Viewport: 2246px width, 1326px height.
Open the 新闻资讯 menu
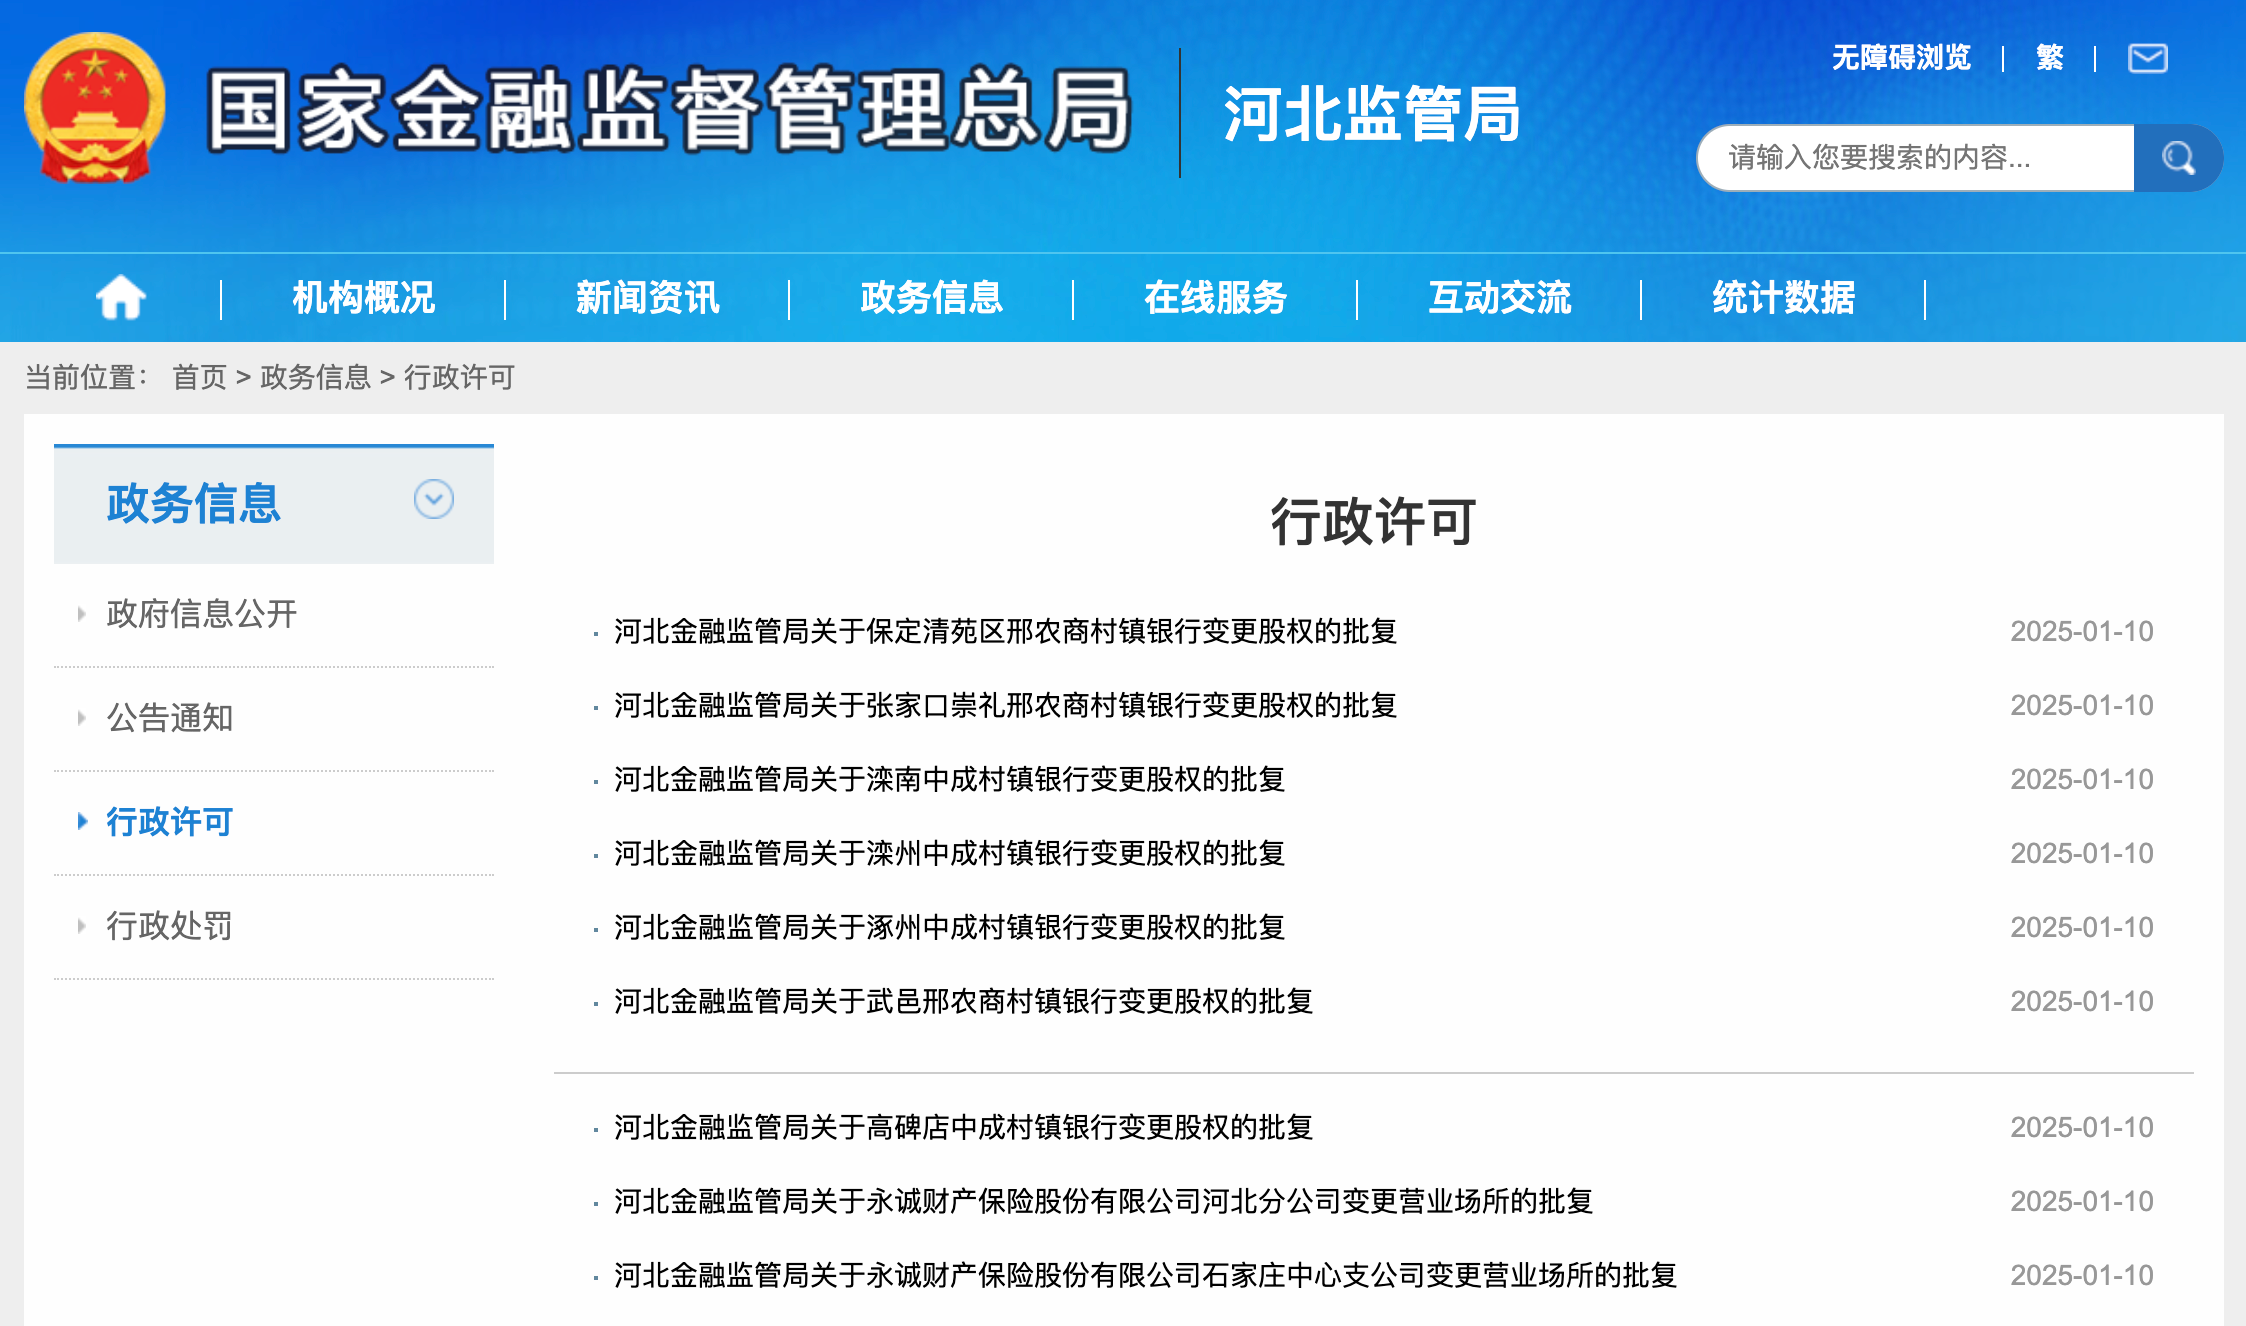pyautogui.click(x=647, y=298)
